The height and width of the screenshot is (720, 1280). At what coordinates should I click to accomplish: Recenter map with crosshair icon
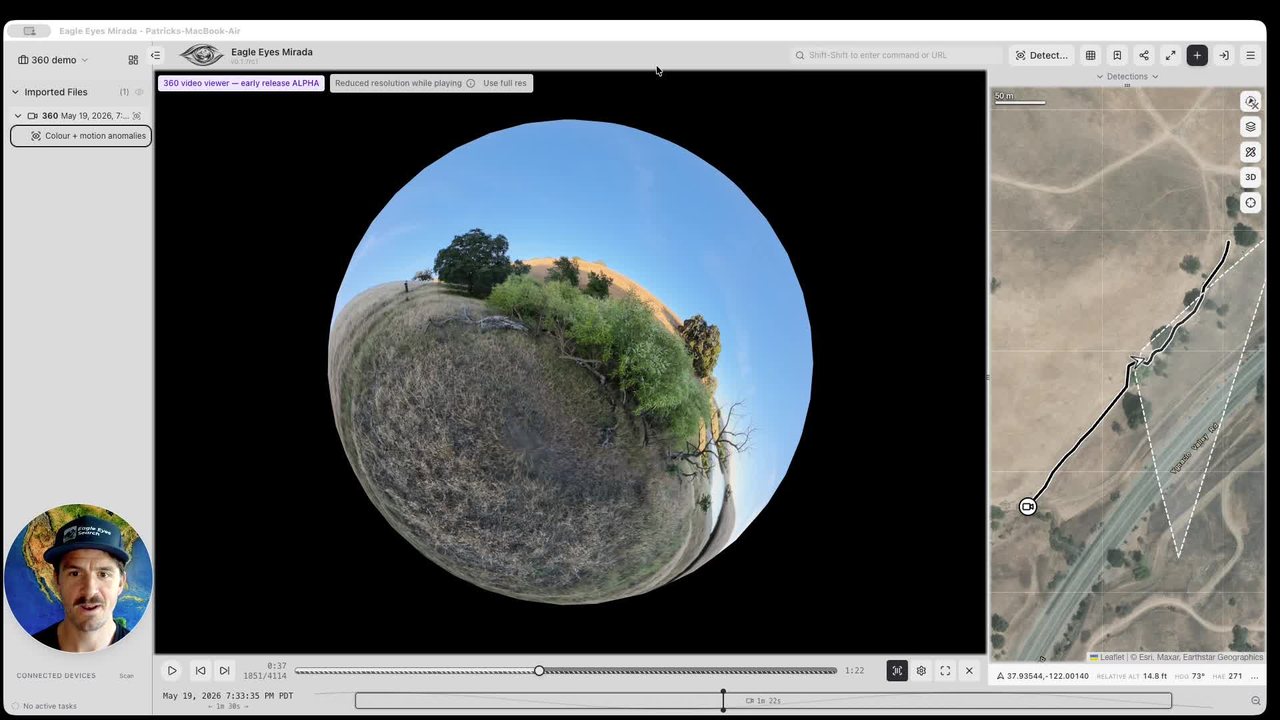coord(1250,202)
